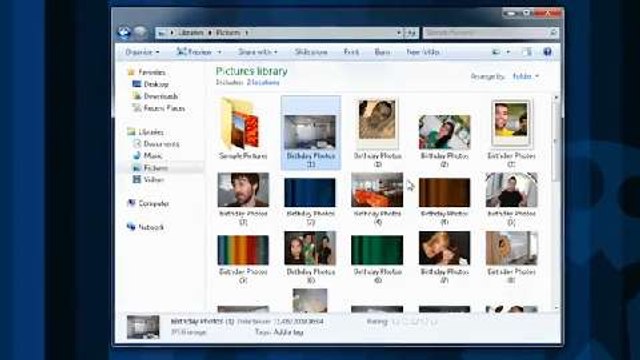Create a New folder
The image size is (640, 360).
pyautogui.click(x=423, y=52)
